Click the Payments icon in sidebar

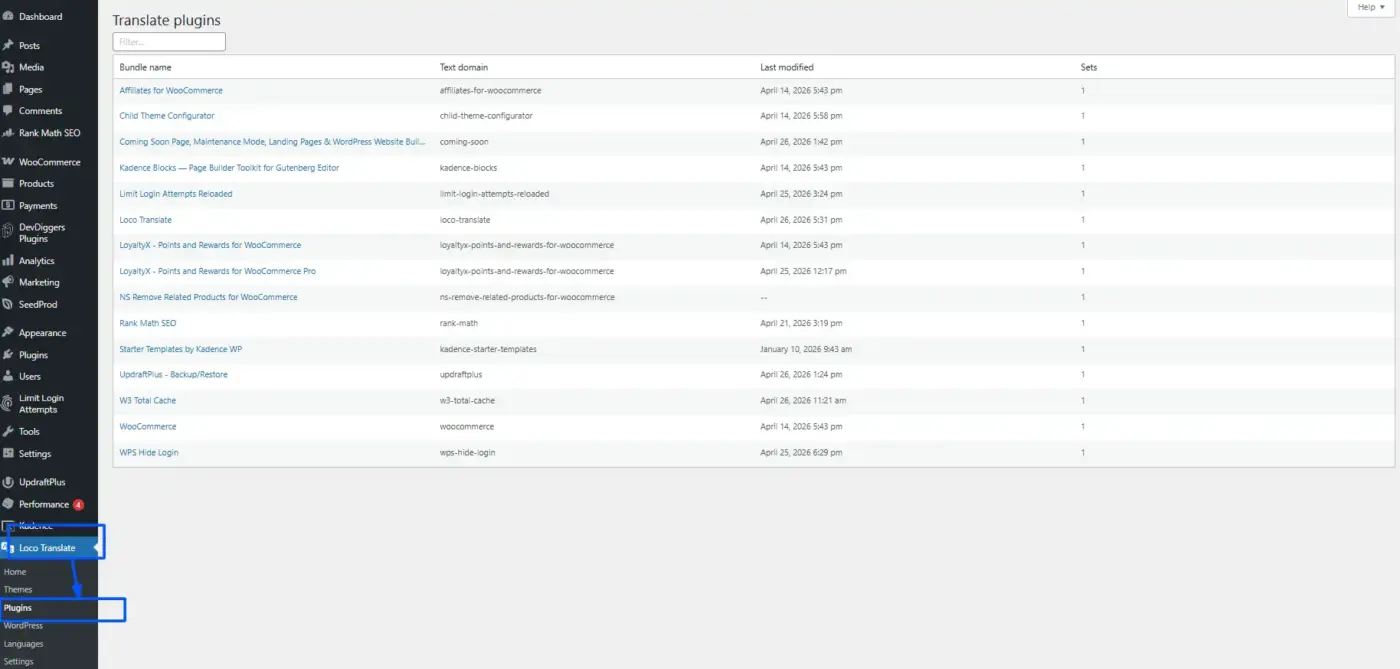[8, 205]
